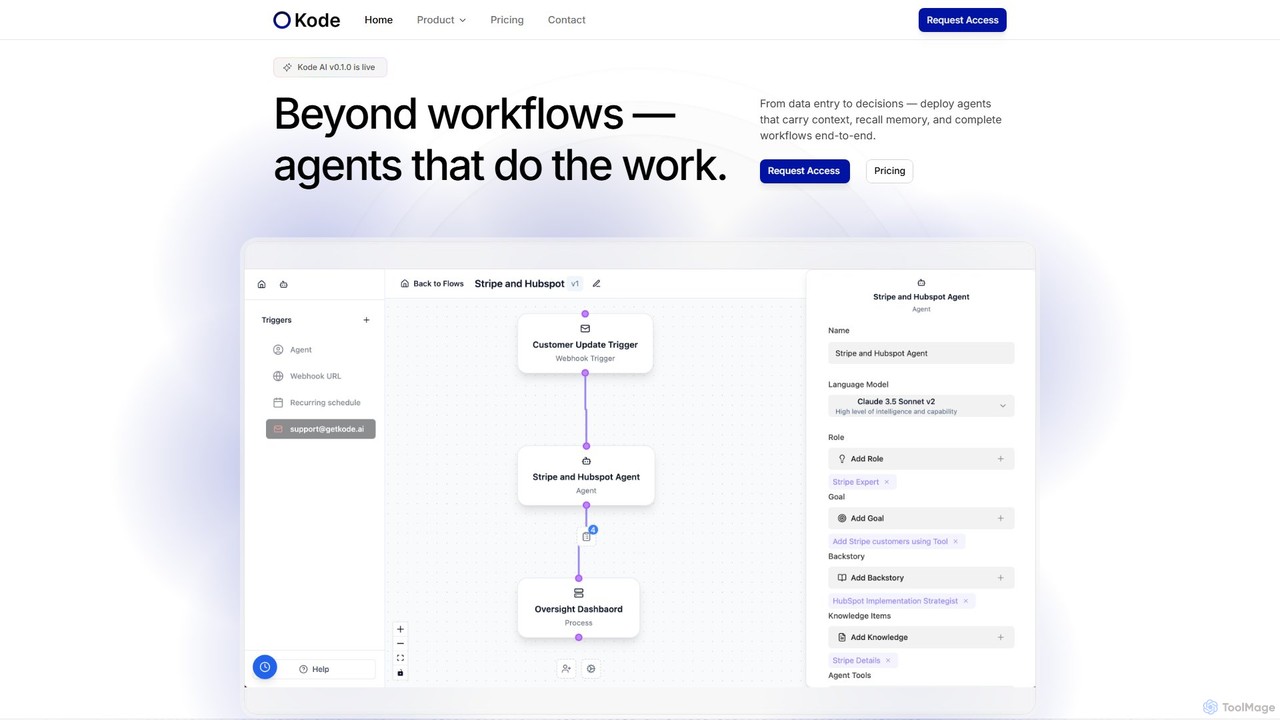Select the Customer Update Trigger node
The width and height of the screenshot is (1280, 720).
click(585, 344)
